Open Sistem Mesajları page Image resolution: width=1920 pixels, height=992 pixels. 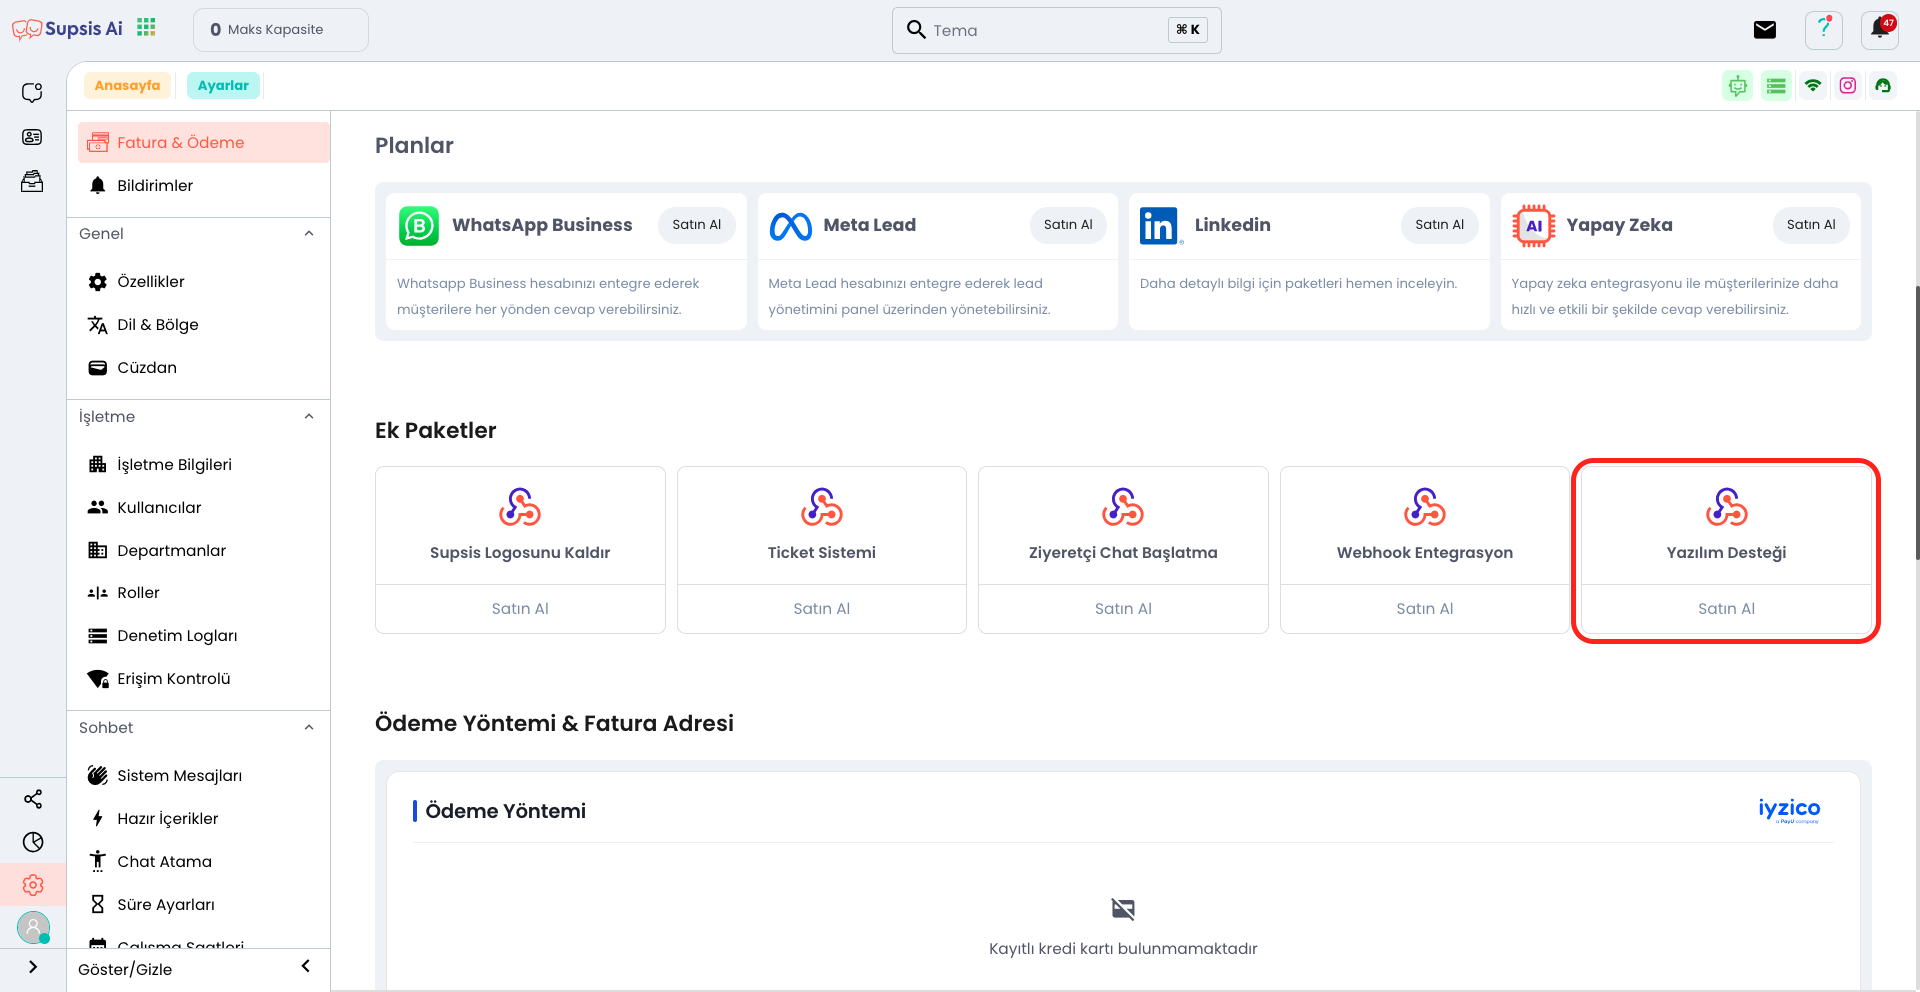point(204,776)
